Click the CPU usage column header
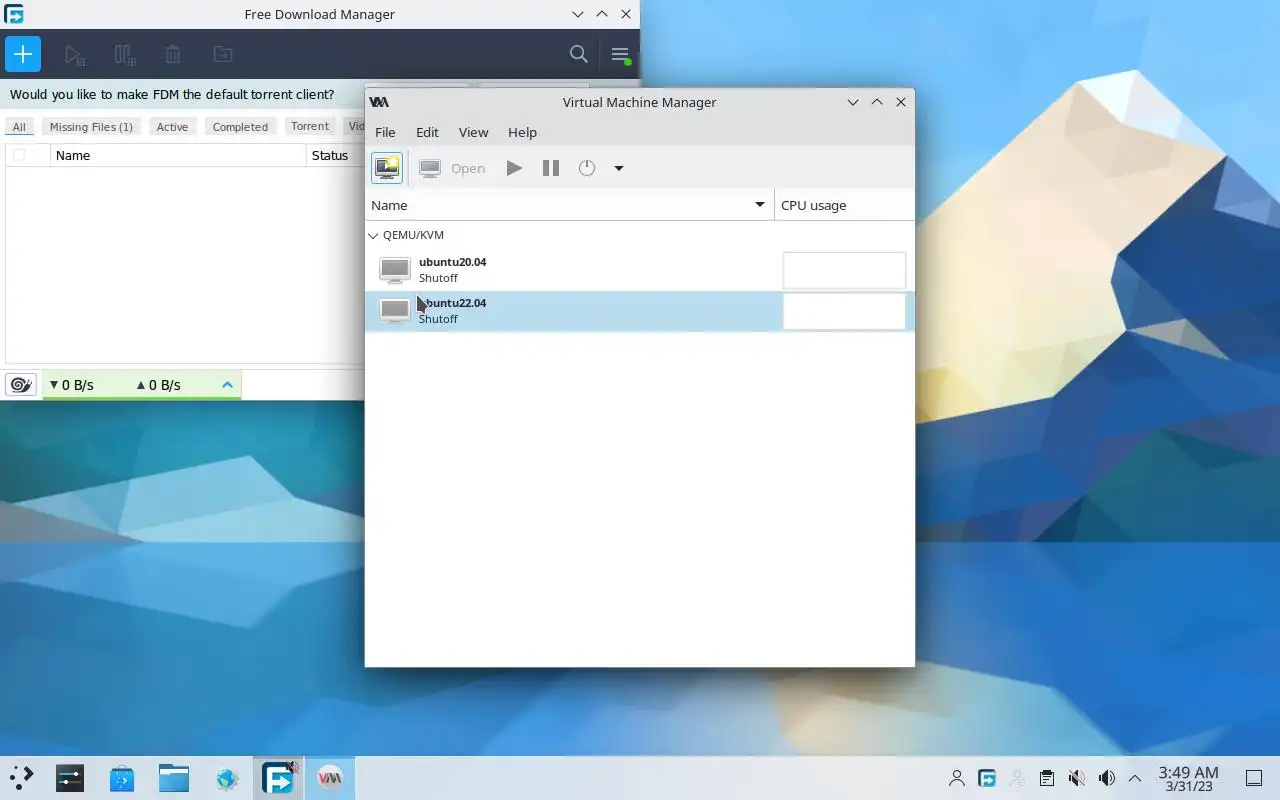The height and width of the screenshot is (800, 1280). 844,205
